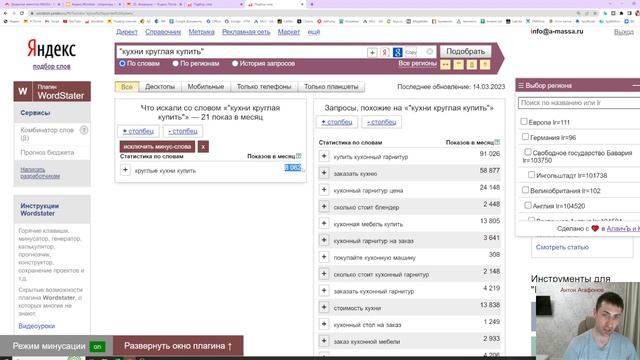The image size is (640, 360).
Task: Switch to the 'Только телефоны' tab
Action: point(264,87)
